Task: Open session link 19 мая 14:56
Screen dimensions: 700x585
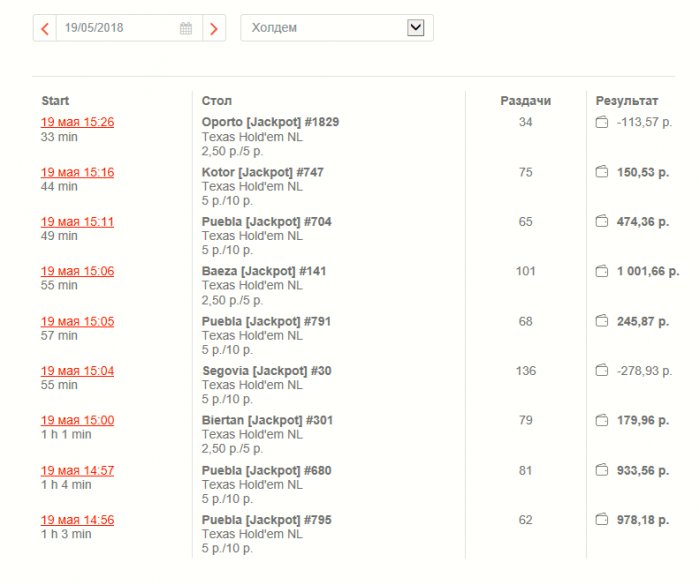Action: tap(77, 520)
